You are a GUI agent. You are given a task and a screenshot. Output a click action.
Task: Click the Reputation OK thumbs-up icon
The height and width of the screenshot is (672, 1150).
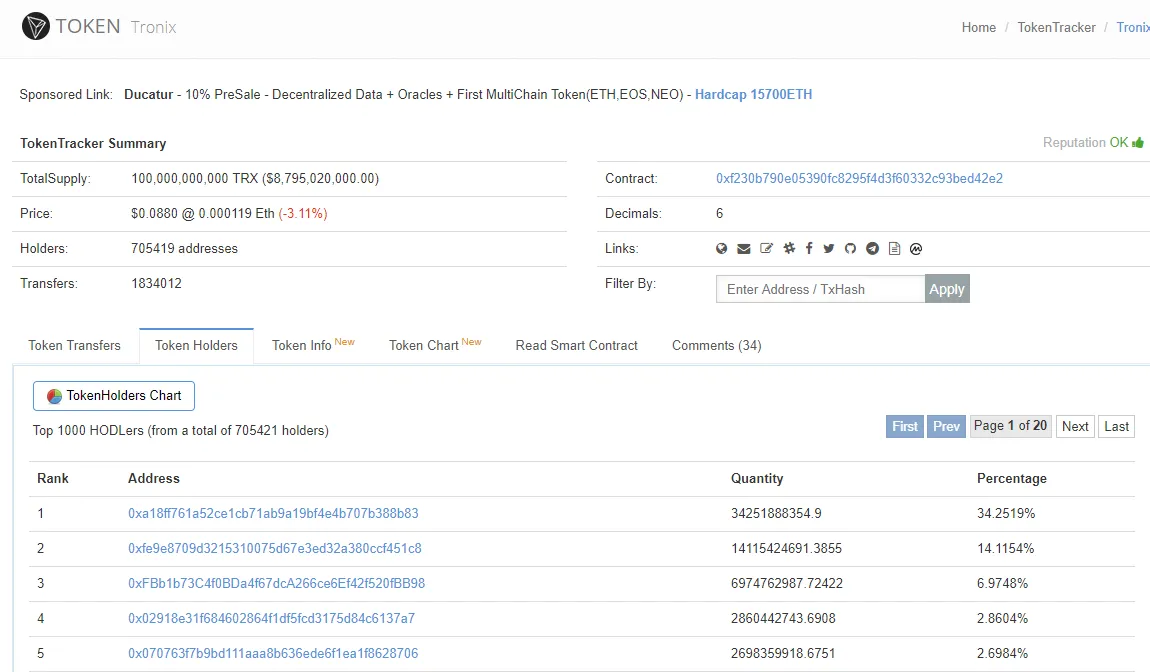pos(1138,142)
